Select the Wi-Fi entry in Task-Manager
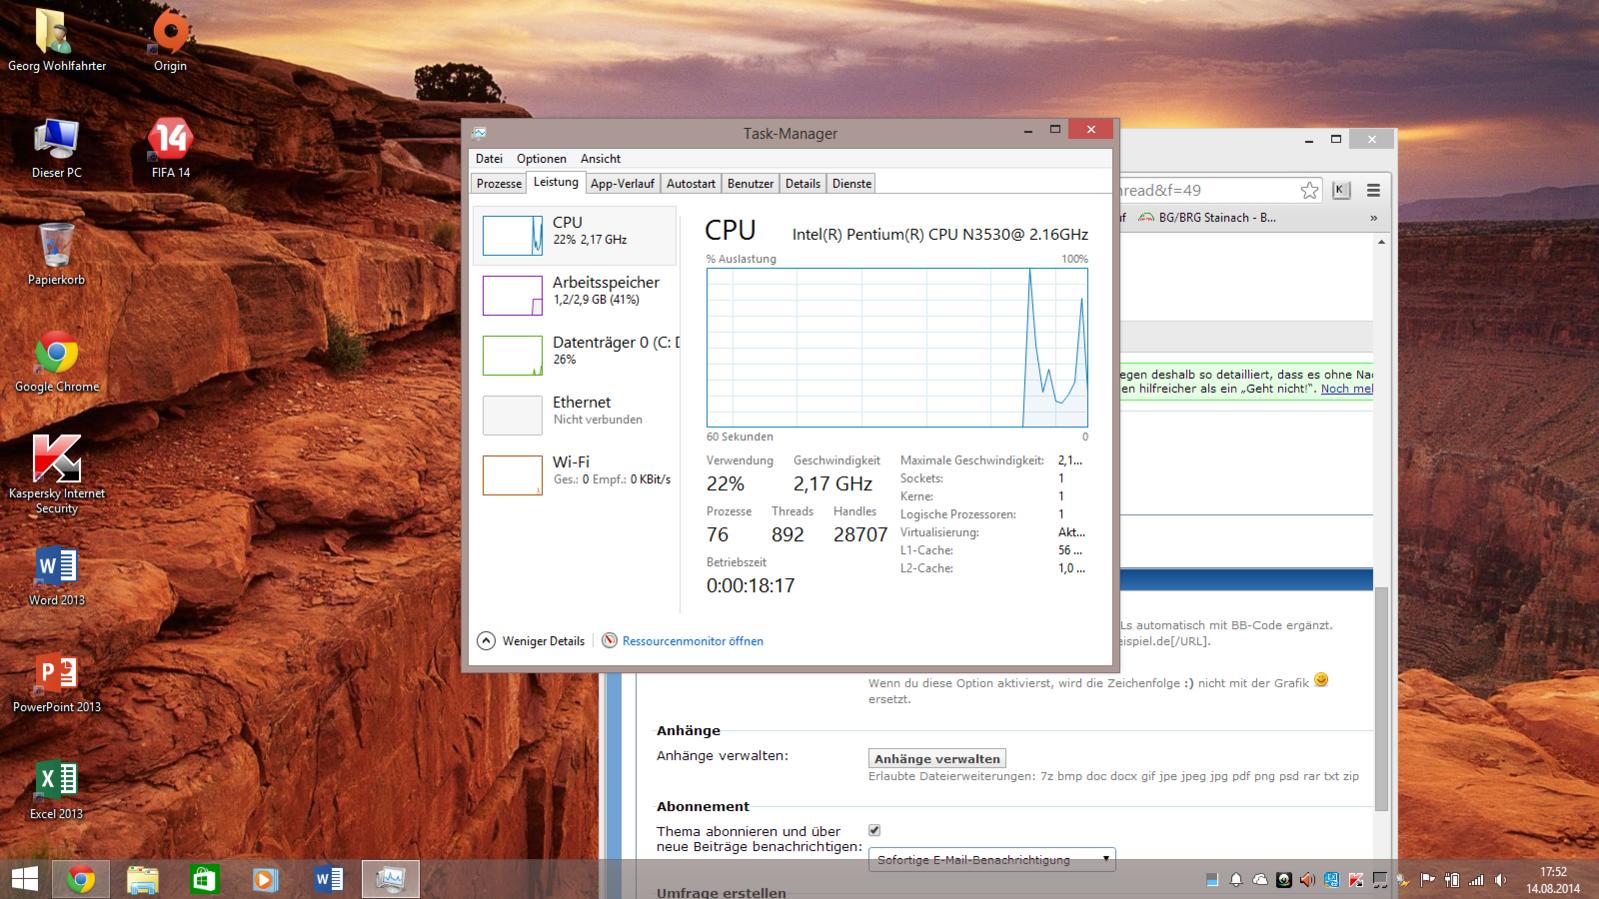Screen dimensions: 1599x899 [576, 475]
